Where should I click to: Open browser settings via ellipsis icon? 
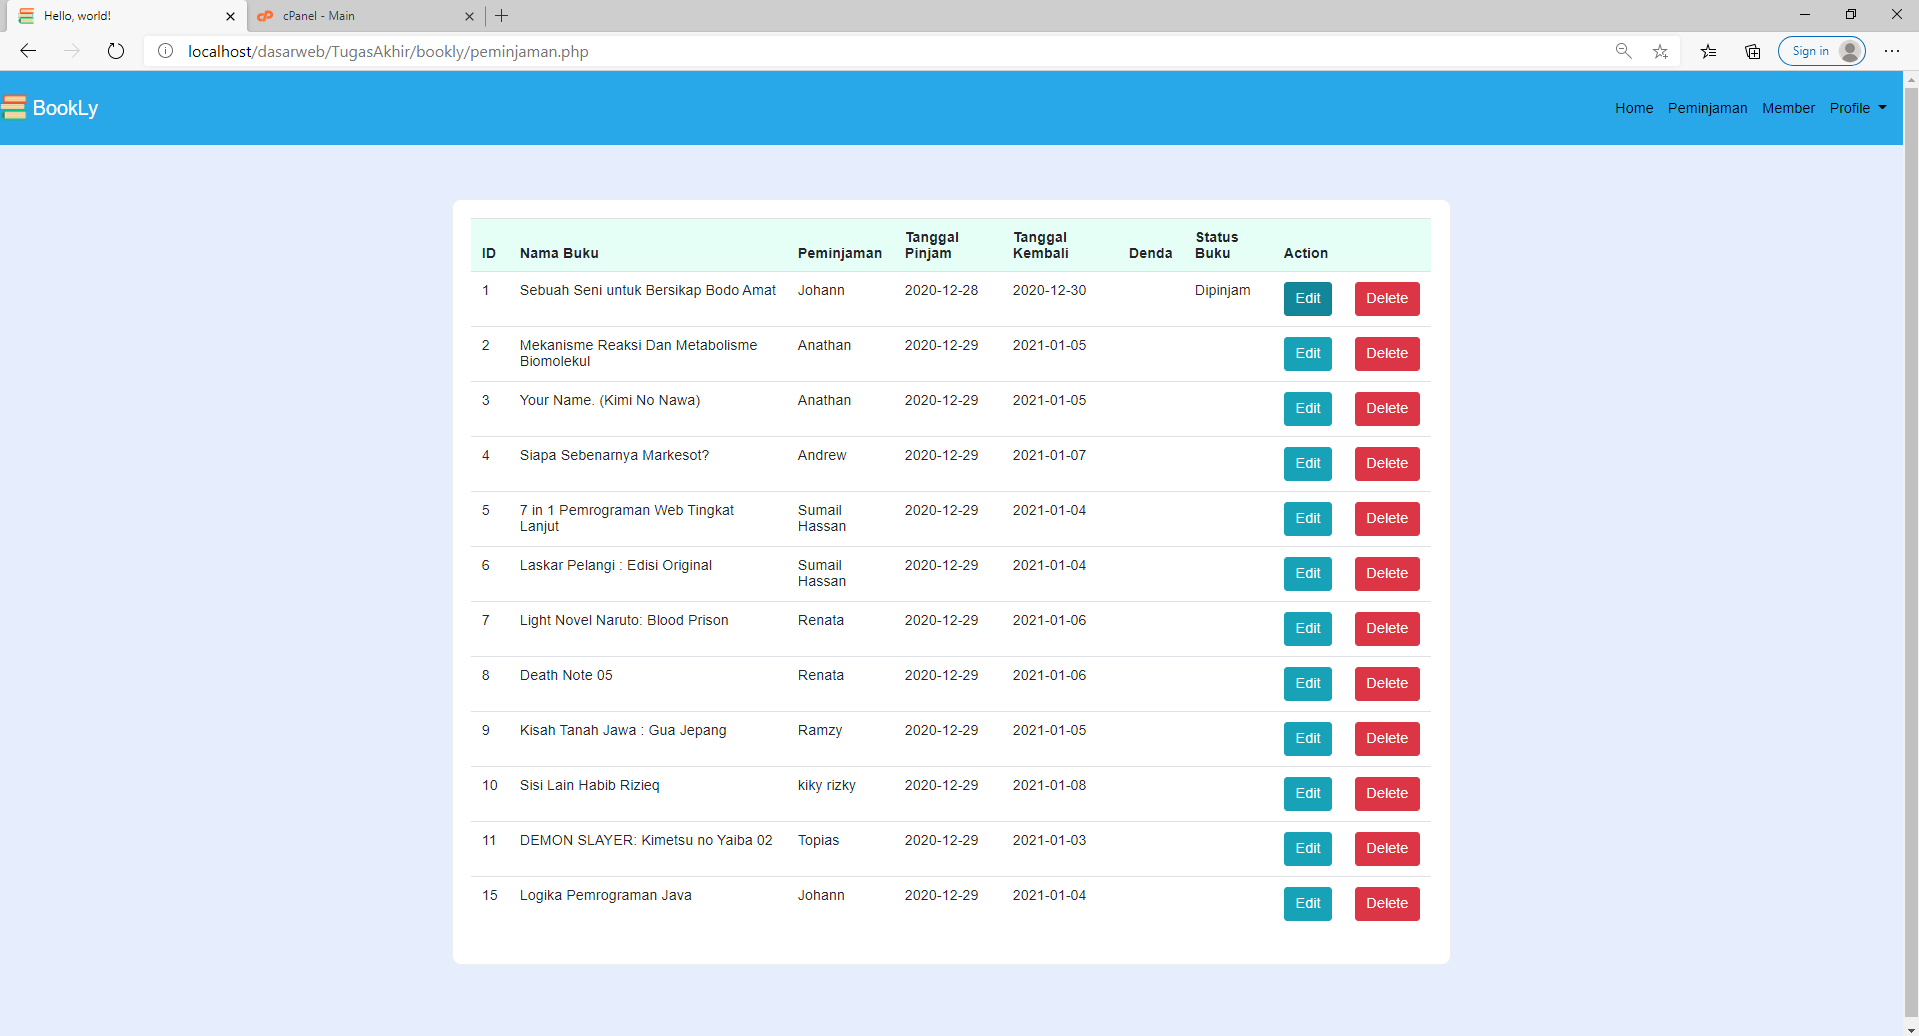(x=1892, y=51)
